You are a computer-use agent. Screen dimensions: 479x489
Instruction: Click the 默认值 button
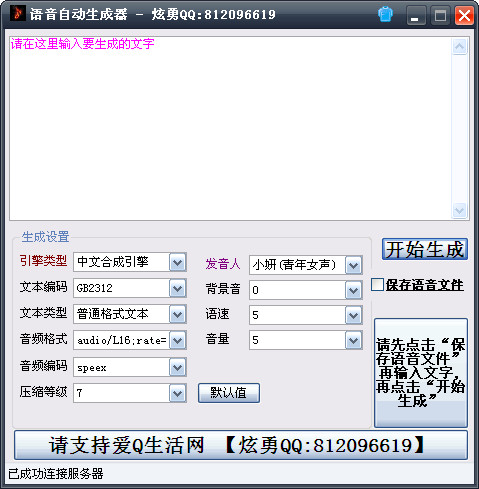tap(229, 393)
